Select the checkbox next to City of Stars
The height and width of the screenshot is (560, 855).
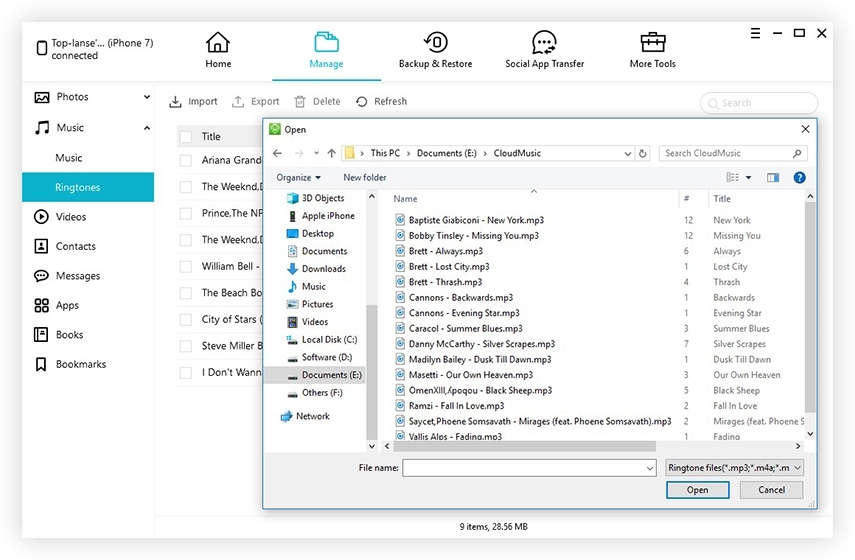click(185, 320)
